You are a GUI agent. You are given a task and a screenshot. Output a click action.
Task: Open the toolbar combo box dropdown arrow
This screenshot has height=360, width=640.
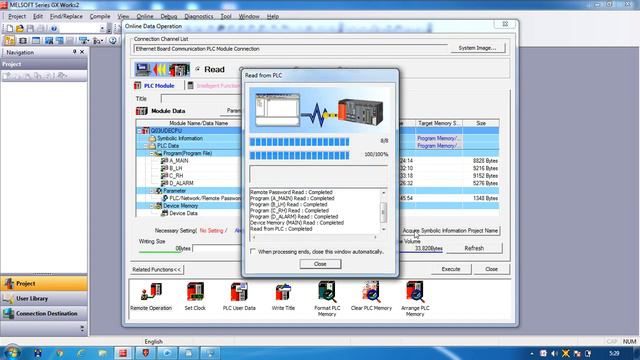click(102, 29)
